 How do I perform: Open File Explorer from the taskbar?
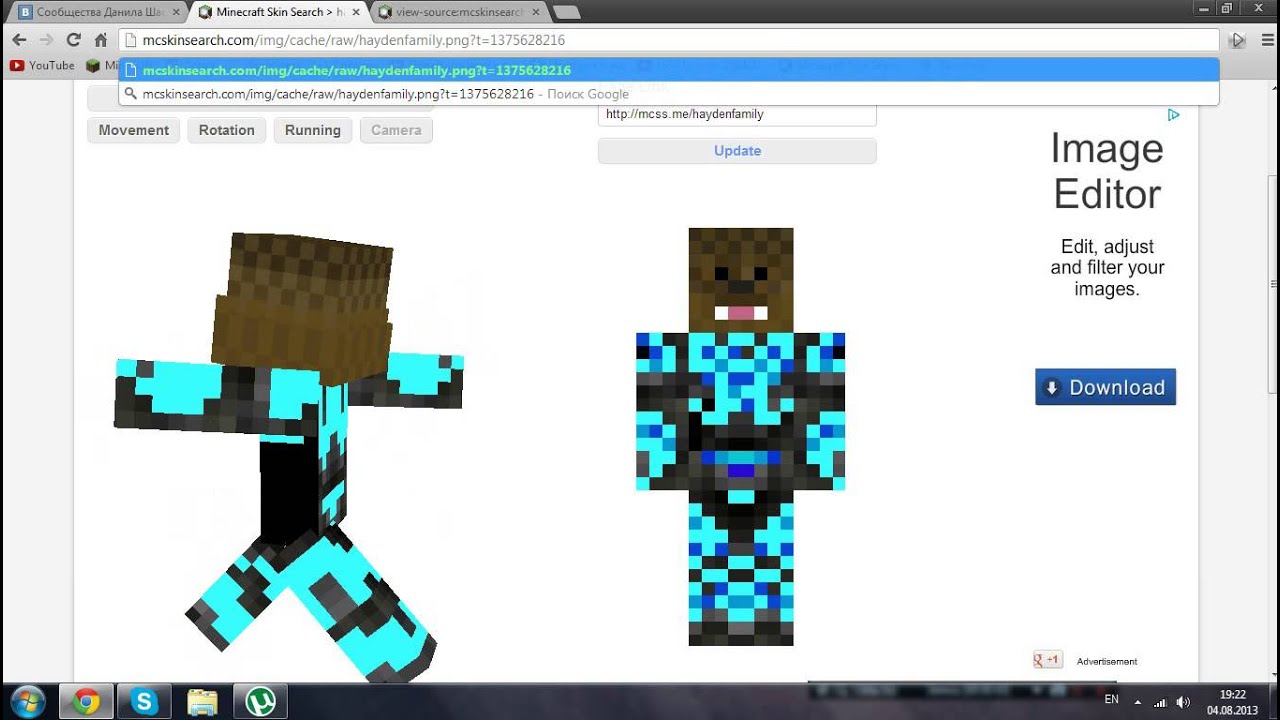(202, 701)
